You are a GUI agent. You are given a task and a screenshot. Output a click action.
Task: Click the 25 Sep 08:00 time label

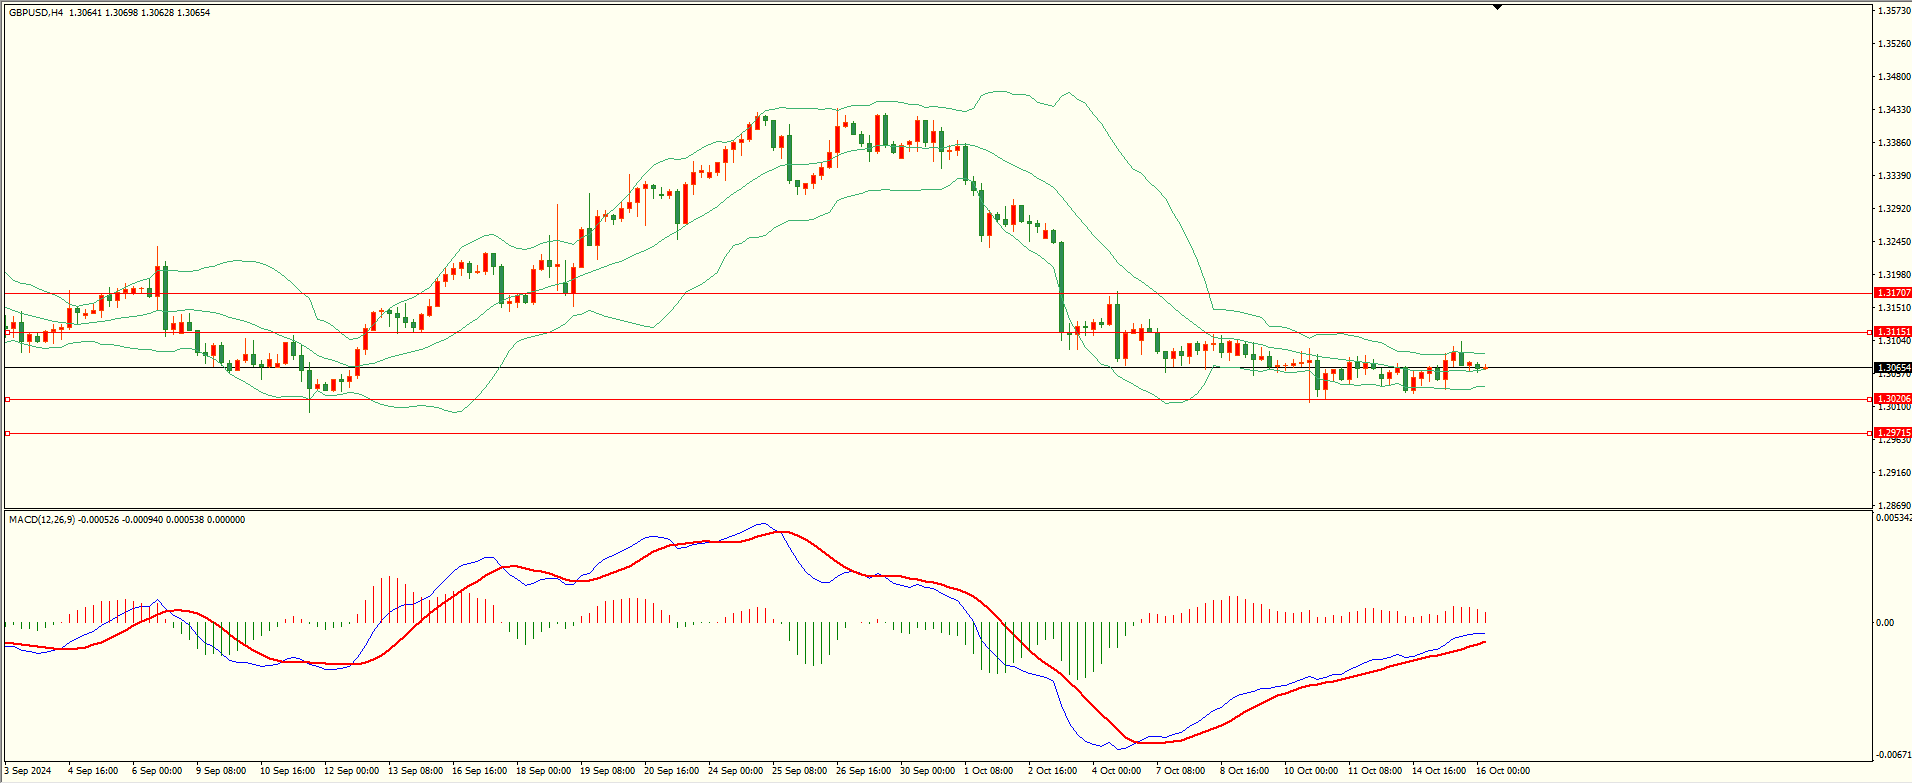[x=799, y=771]
